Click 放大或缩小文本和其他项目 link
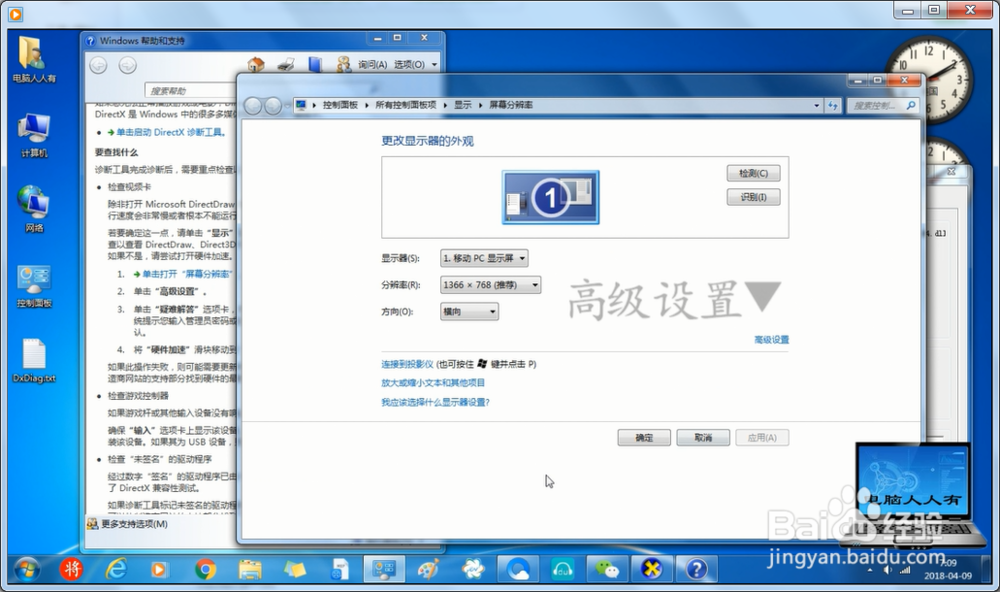1000x592 pixels. [x=433, y=383]
